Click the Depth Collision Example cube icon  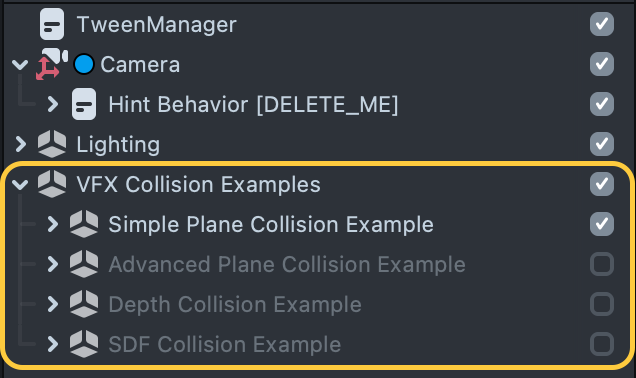(x=84, y=304)
